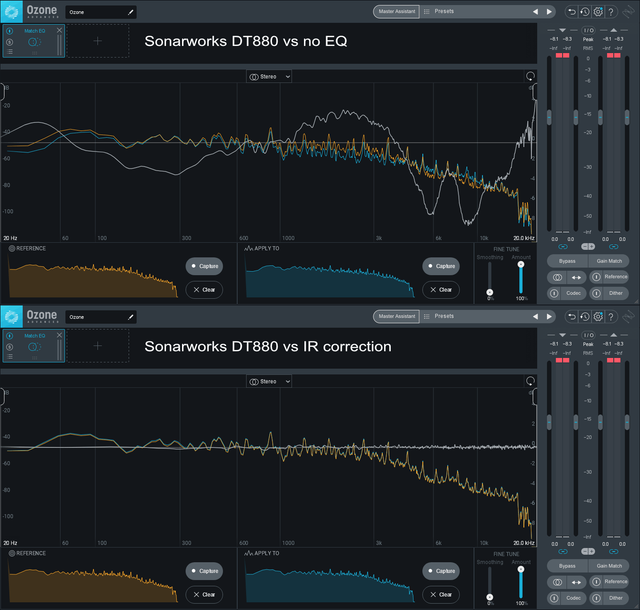Toggle Codec preview in top window
Screen dimensions: 640x610
(x=567, y=293)
